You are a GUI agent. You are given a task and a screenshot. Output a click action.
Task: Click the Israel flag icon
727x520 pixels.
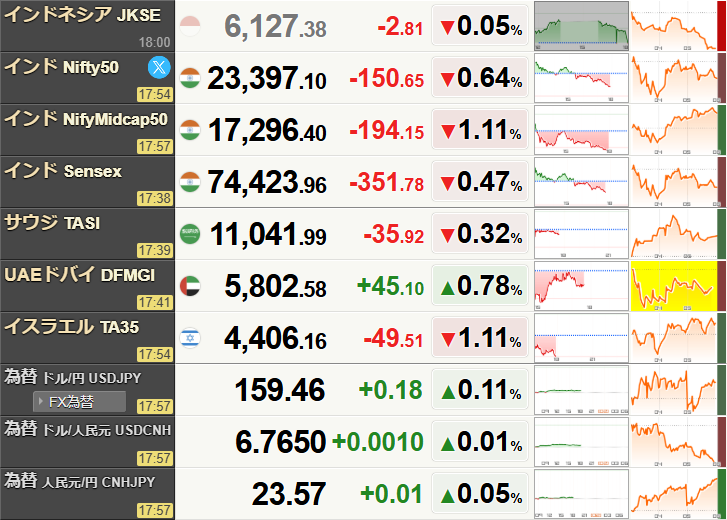(x=190, y=338)
